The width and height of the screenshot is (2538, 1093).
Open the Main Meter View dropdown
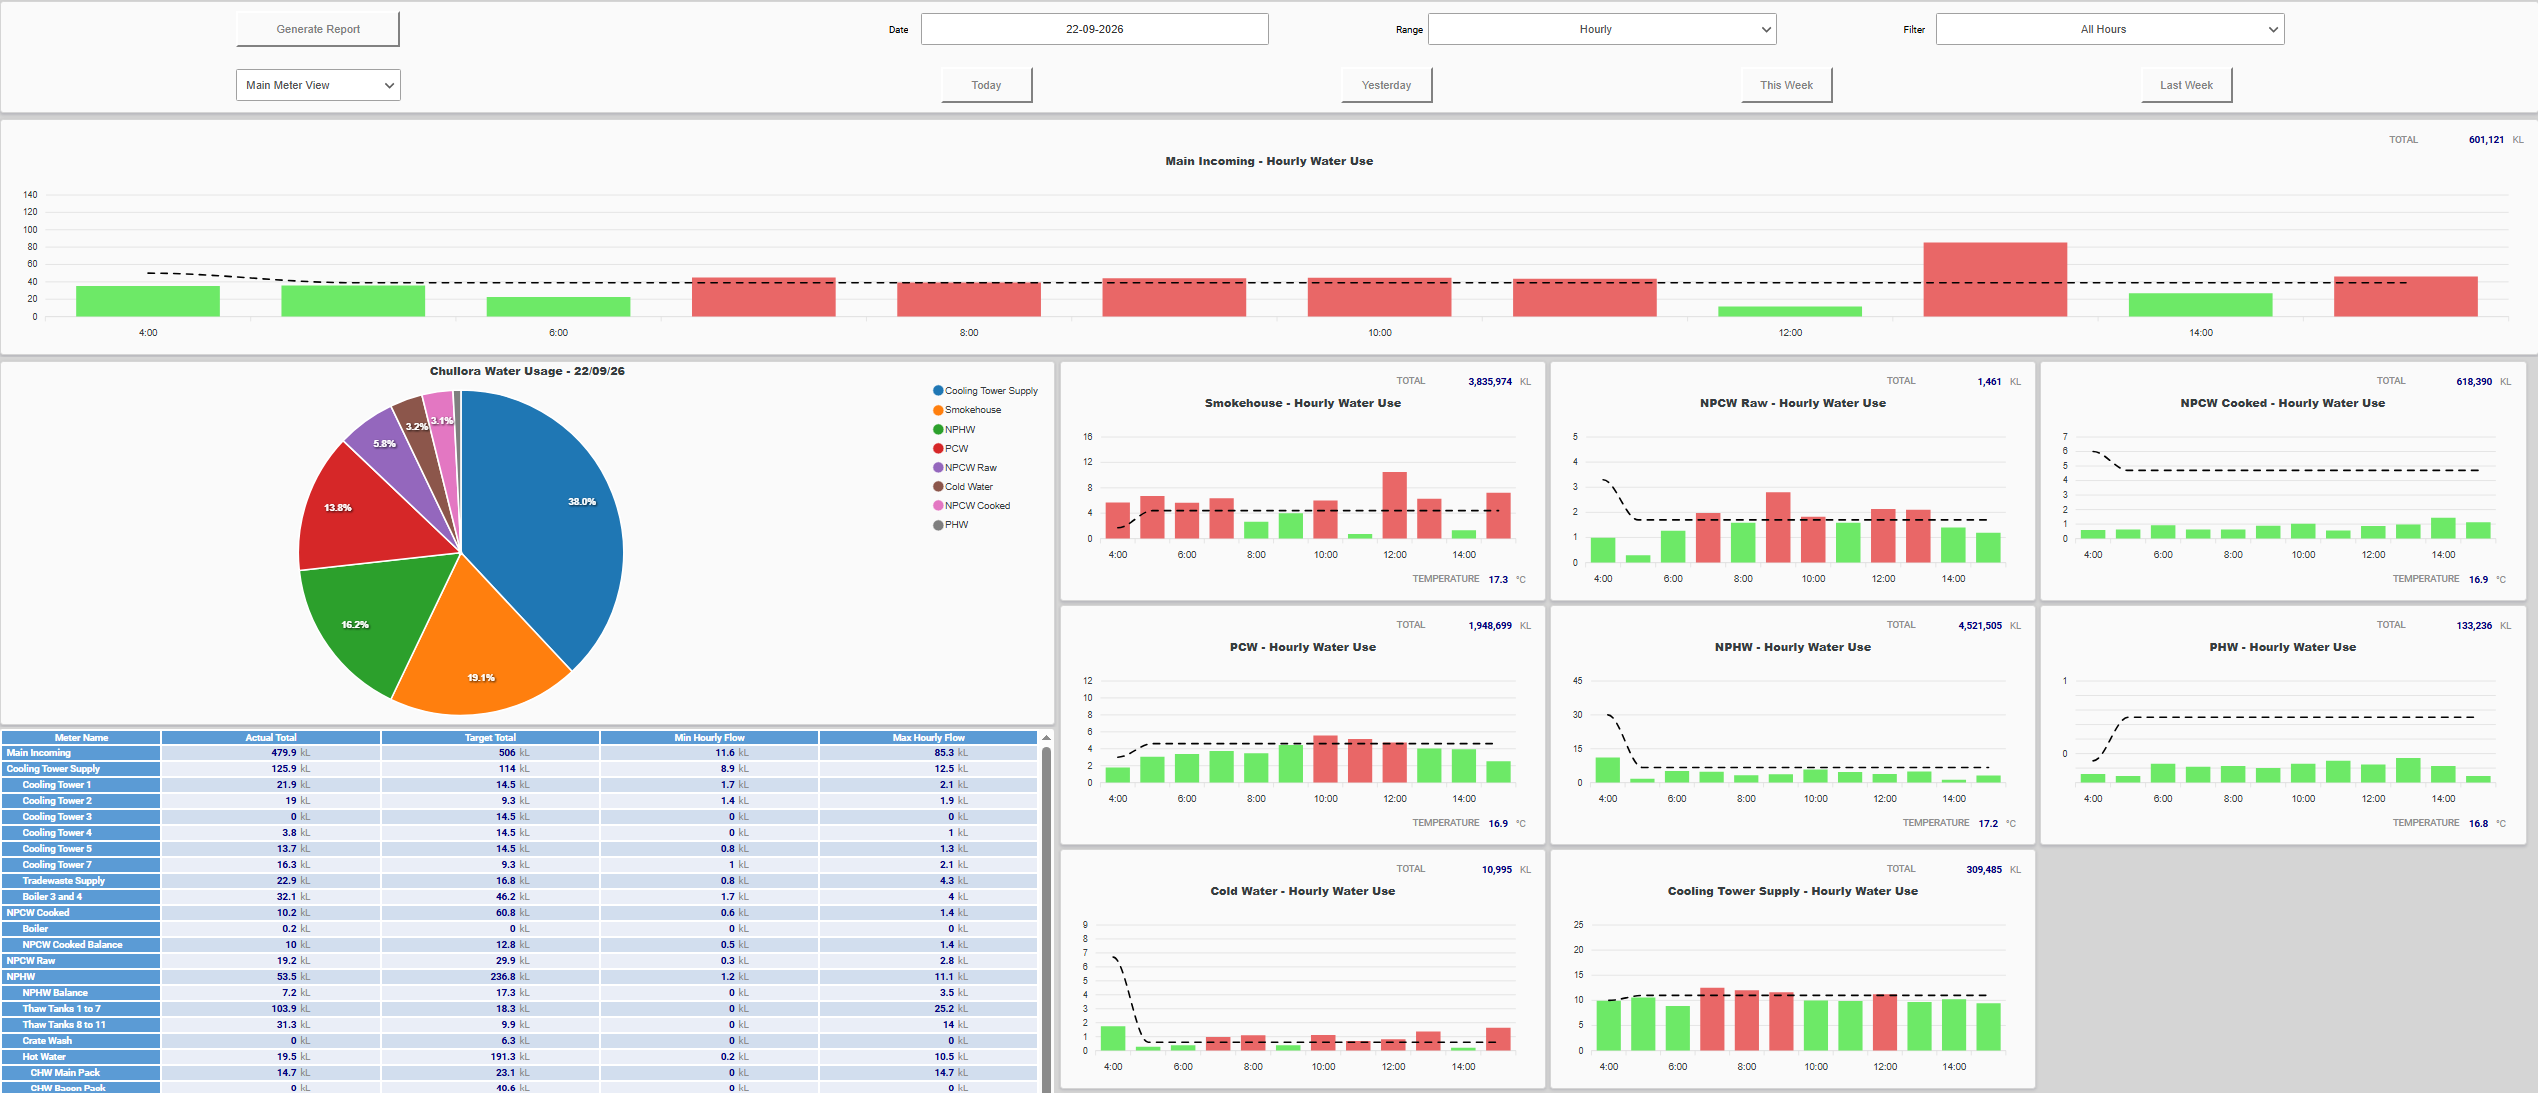click(318, 85)
